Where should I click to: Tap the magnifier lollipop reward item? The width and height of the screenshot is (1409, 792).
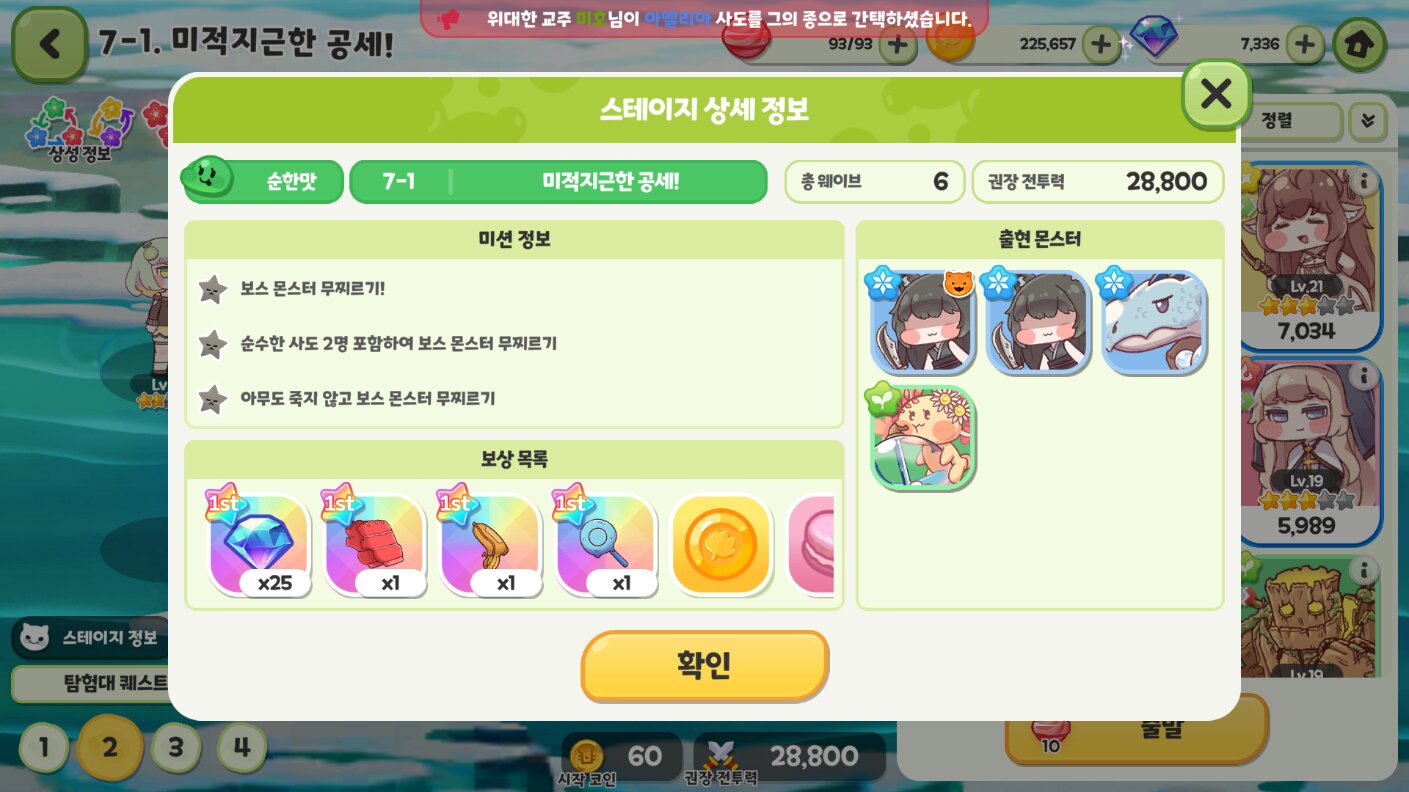(x=605, y=545)
